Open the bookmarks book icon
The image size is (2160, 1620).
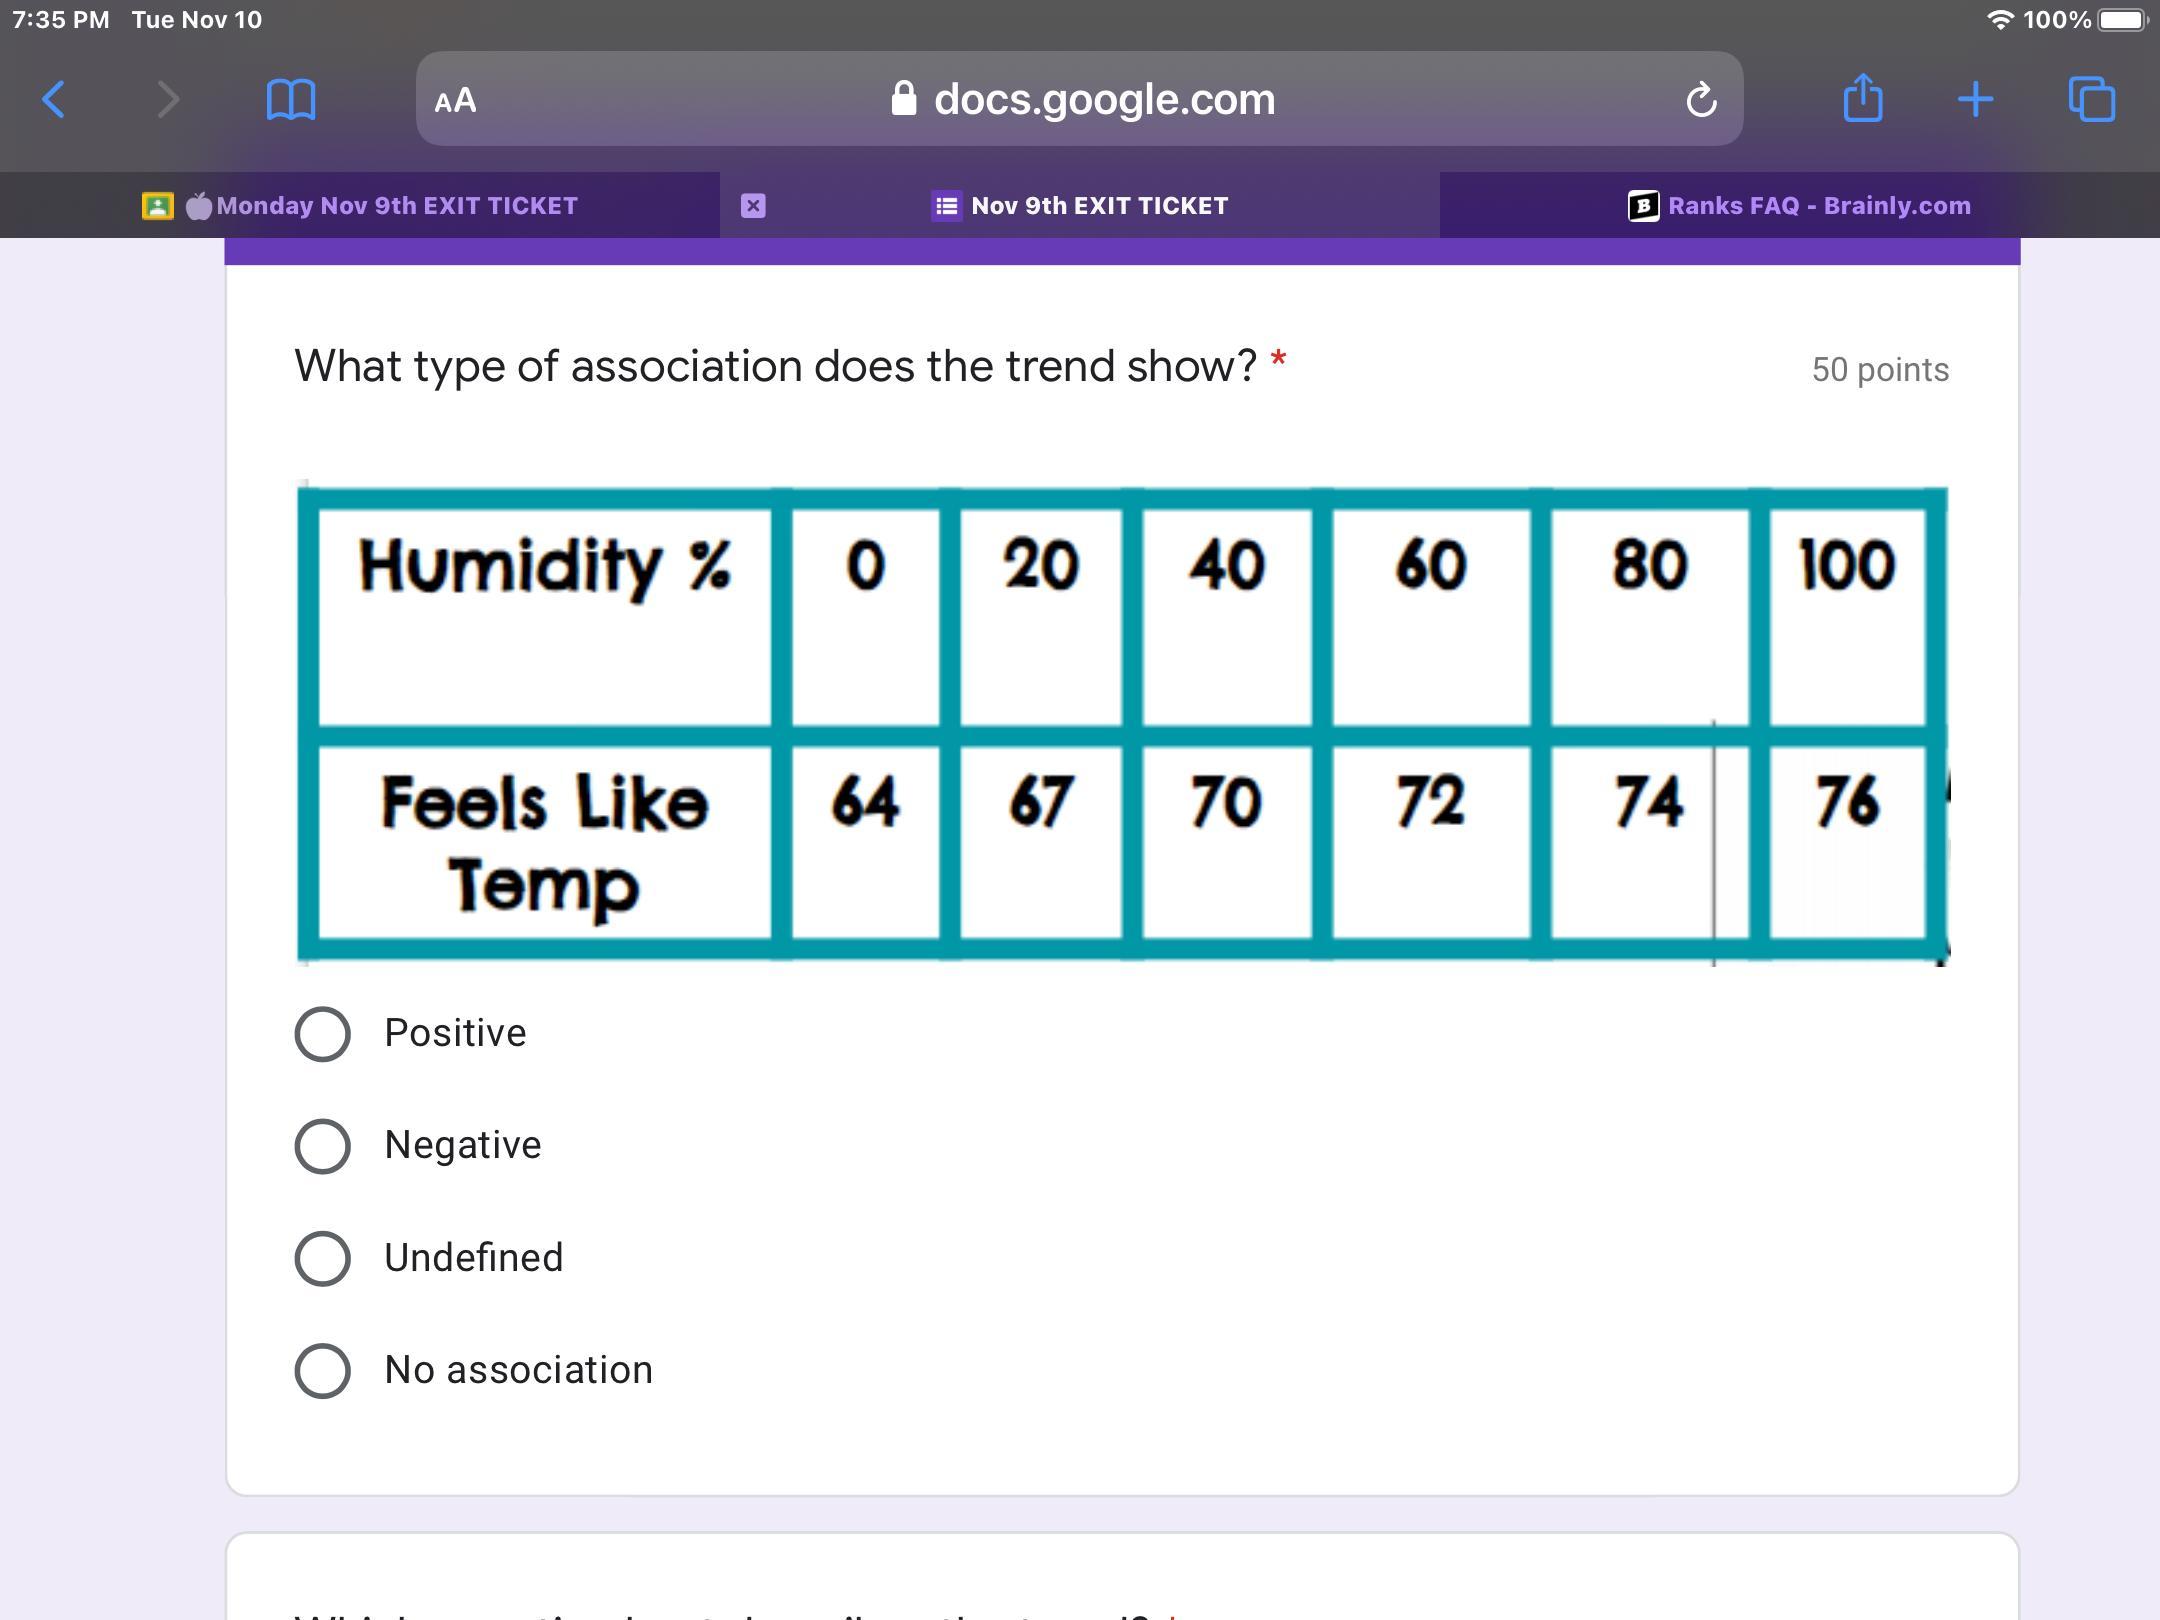pyautogui.click(x=291, y=100)
